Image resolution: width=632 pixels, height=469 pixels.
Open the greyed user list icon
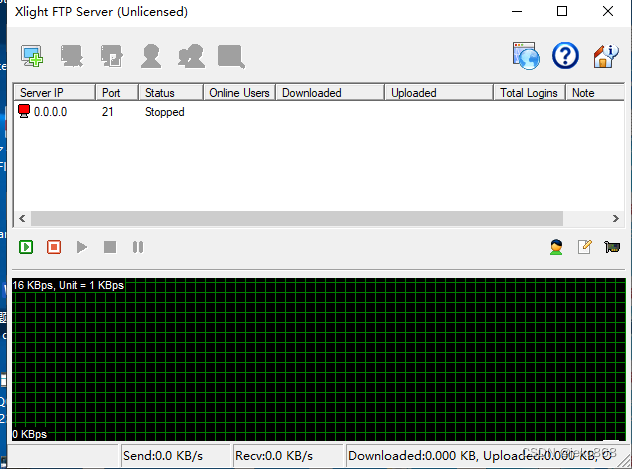click(151, 56)
